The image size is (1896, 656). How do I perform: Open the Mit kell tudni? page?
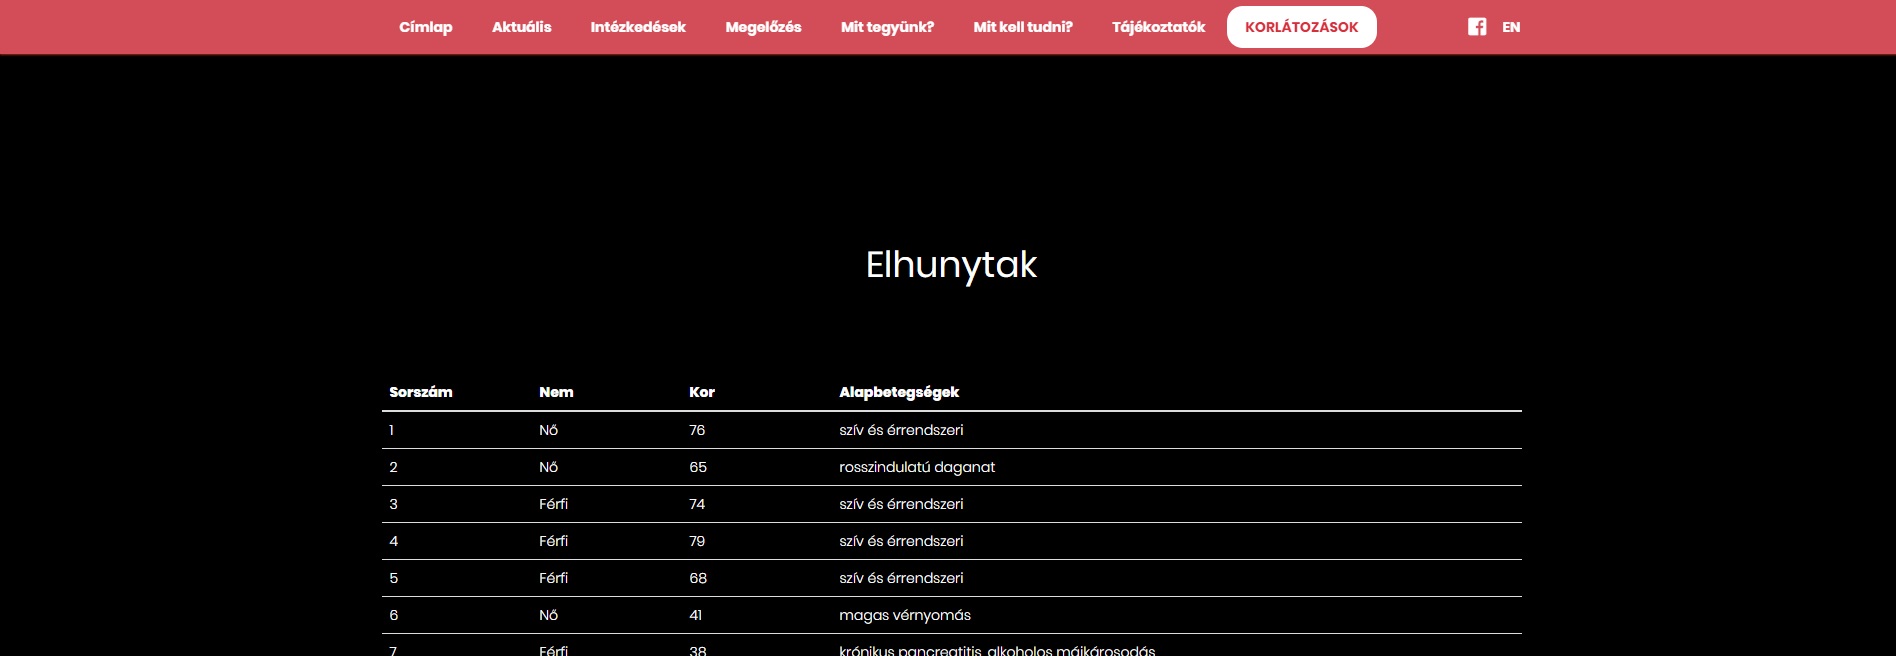point(1022,27)
